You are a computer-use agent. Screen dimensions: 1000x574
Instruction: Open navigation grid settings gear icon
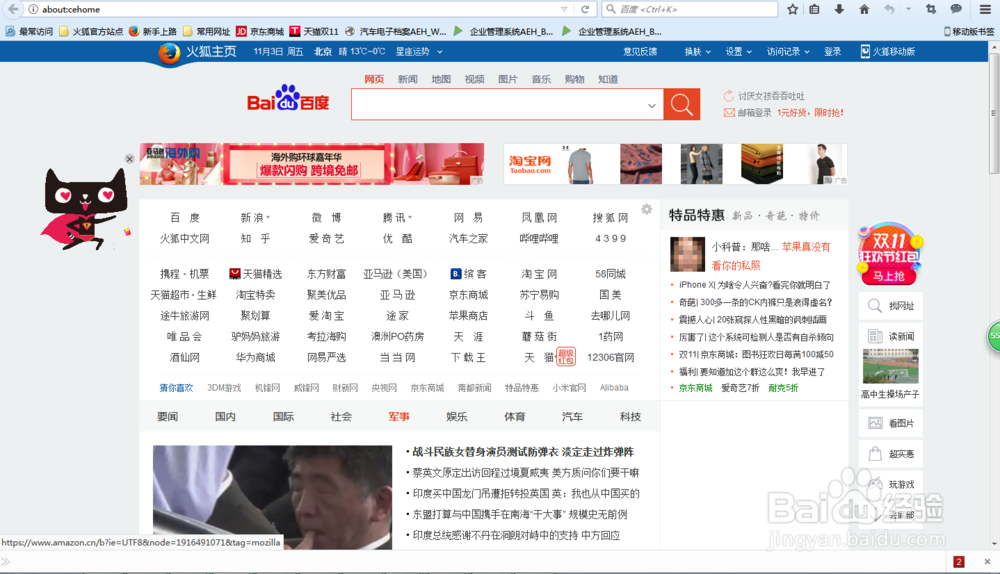click(x=647, y=209)
